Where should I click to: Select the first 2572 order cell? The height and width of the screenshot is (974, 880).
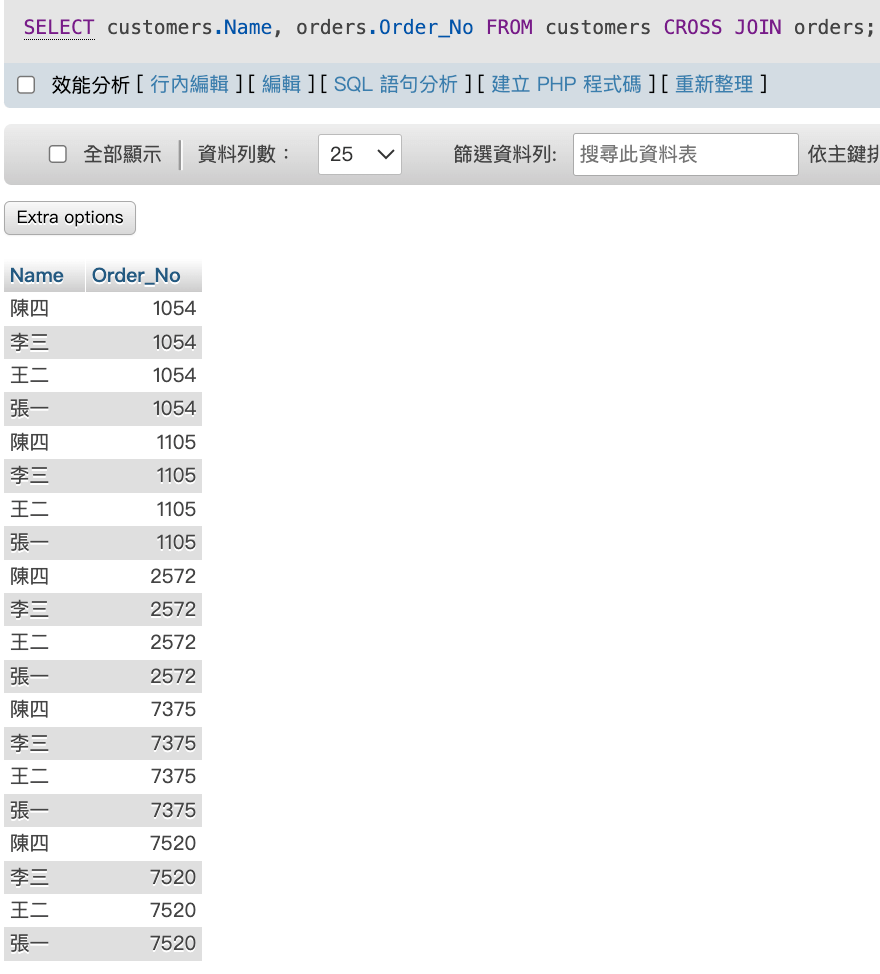(x=173, y=576)
